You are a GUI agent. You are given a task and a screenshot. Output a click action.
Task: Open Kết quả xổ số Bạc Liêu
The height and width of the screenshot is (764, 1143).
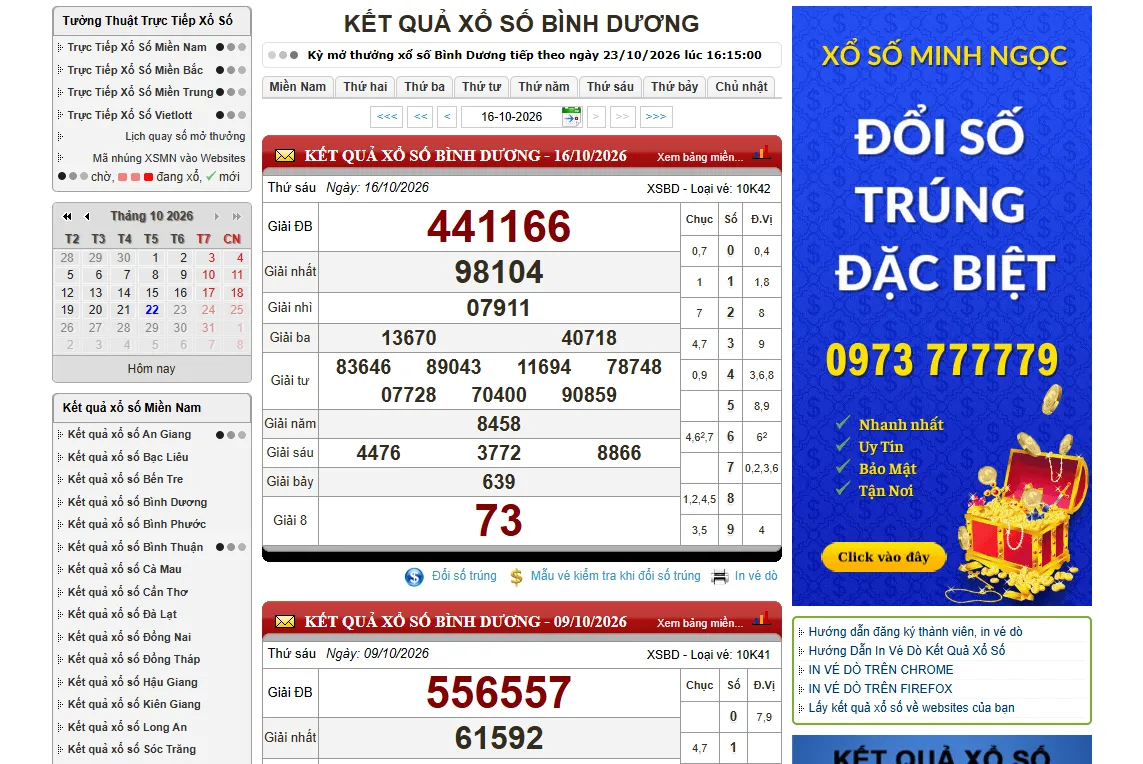pos(128,457)
